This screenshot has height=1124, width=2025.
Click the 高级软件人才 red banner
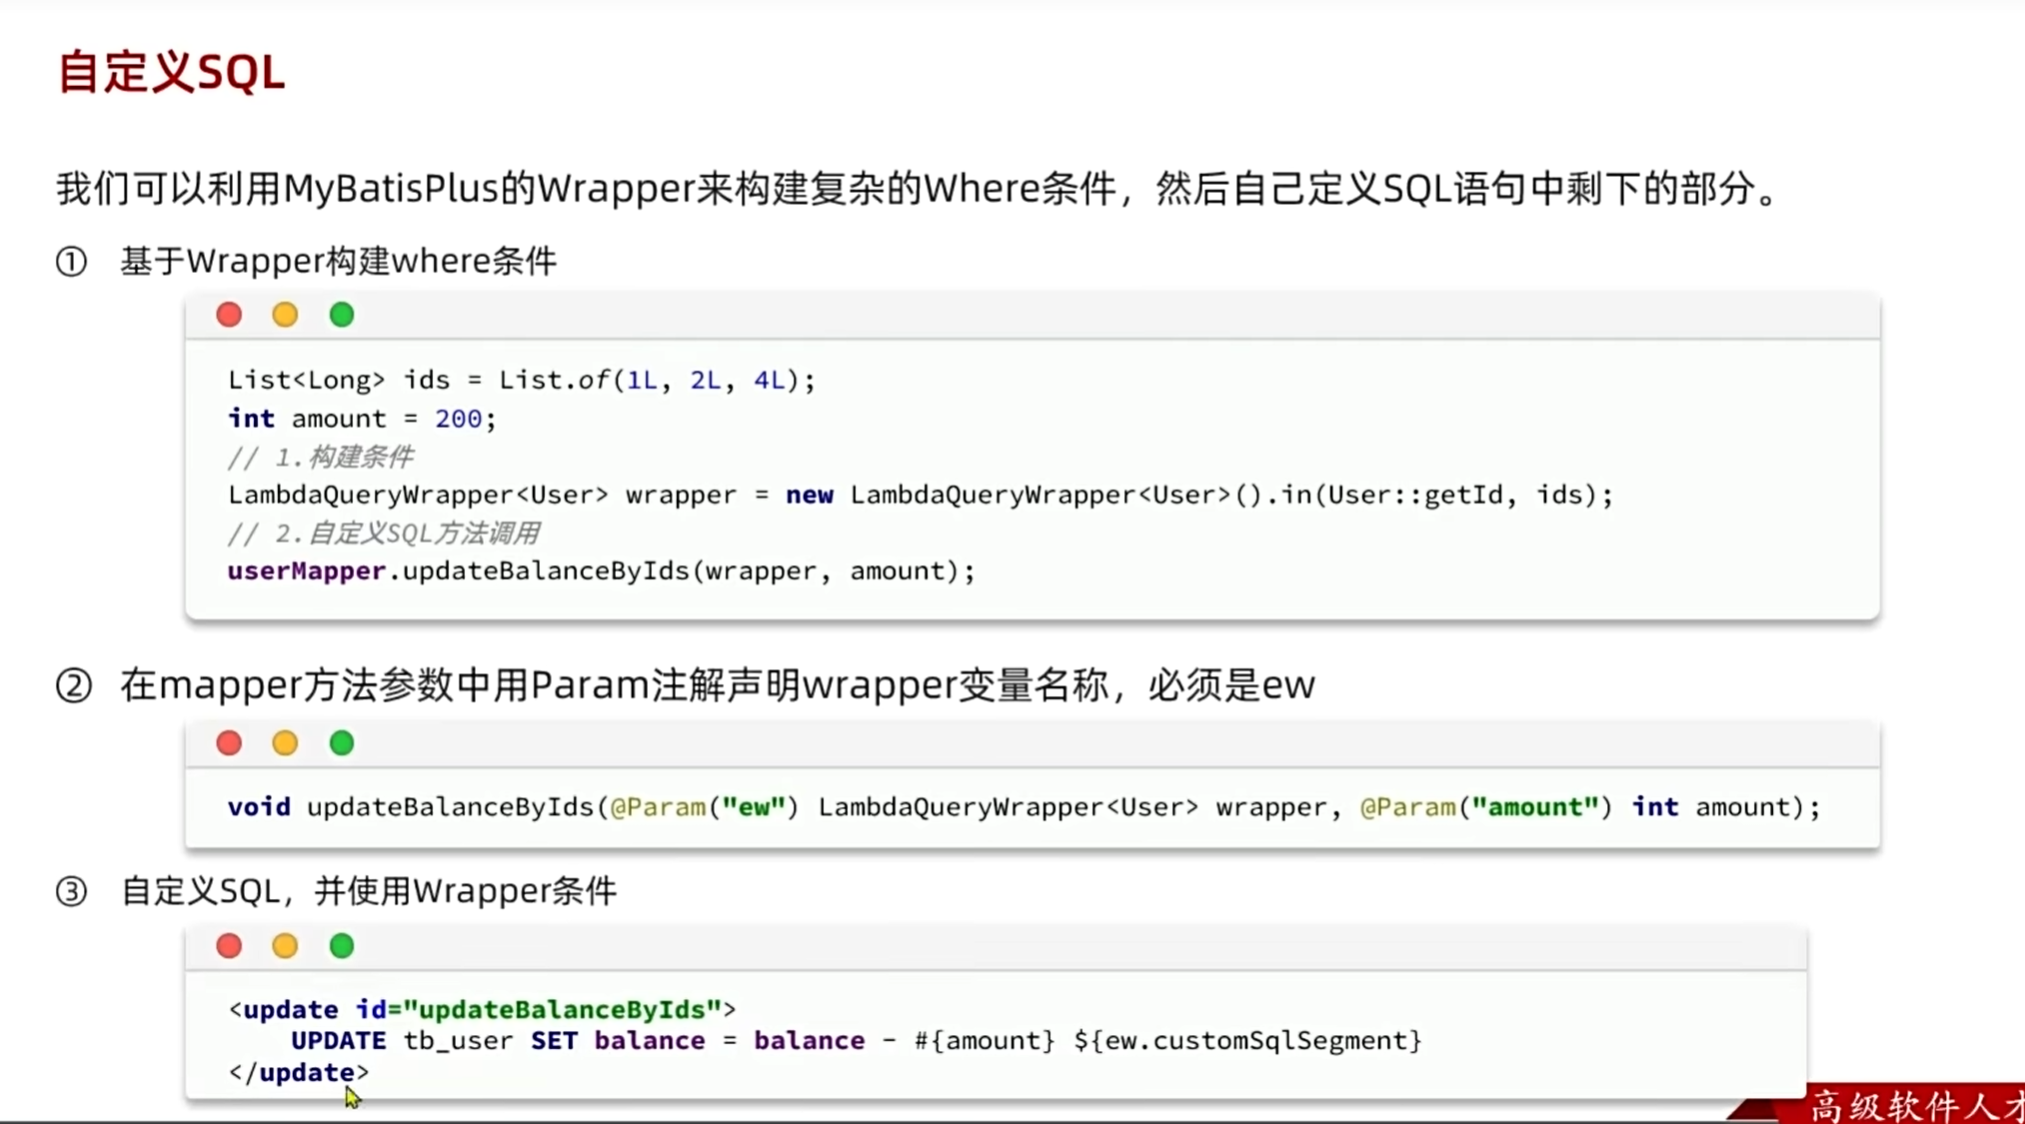tap(1910, 1105)
